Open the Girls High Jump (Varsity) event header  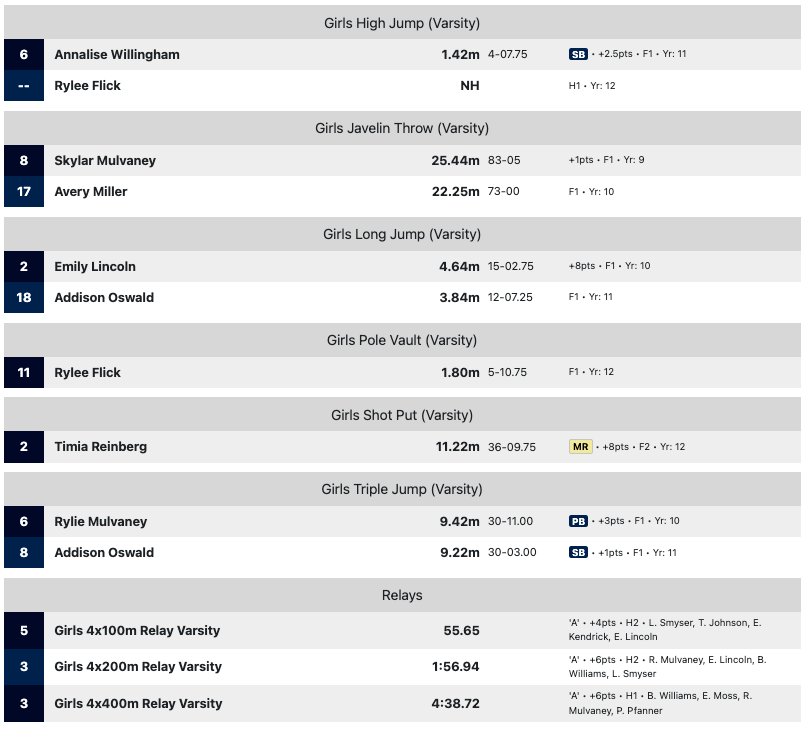pos(402,23)
